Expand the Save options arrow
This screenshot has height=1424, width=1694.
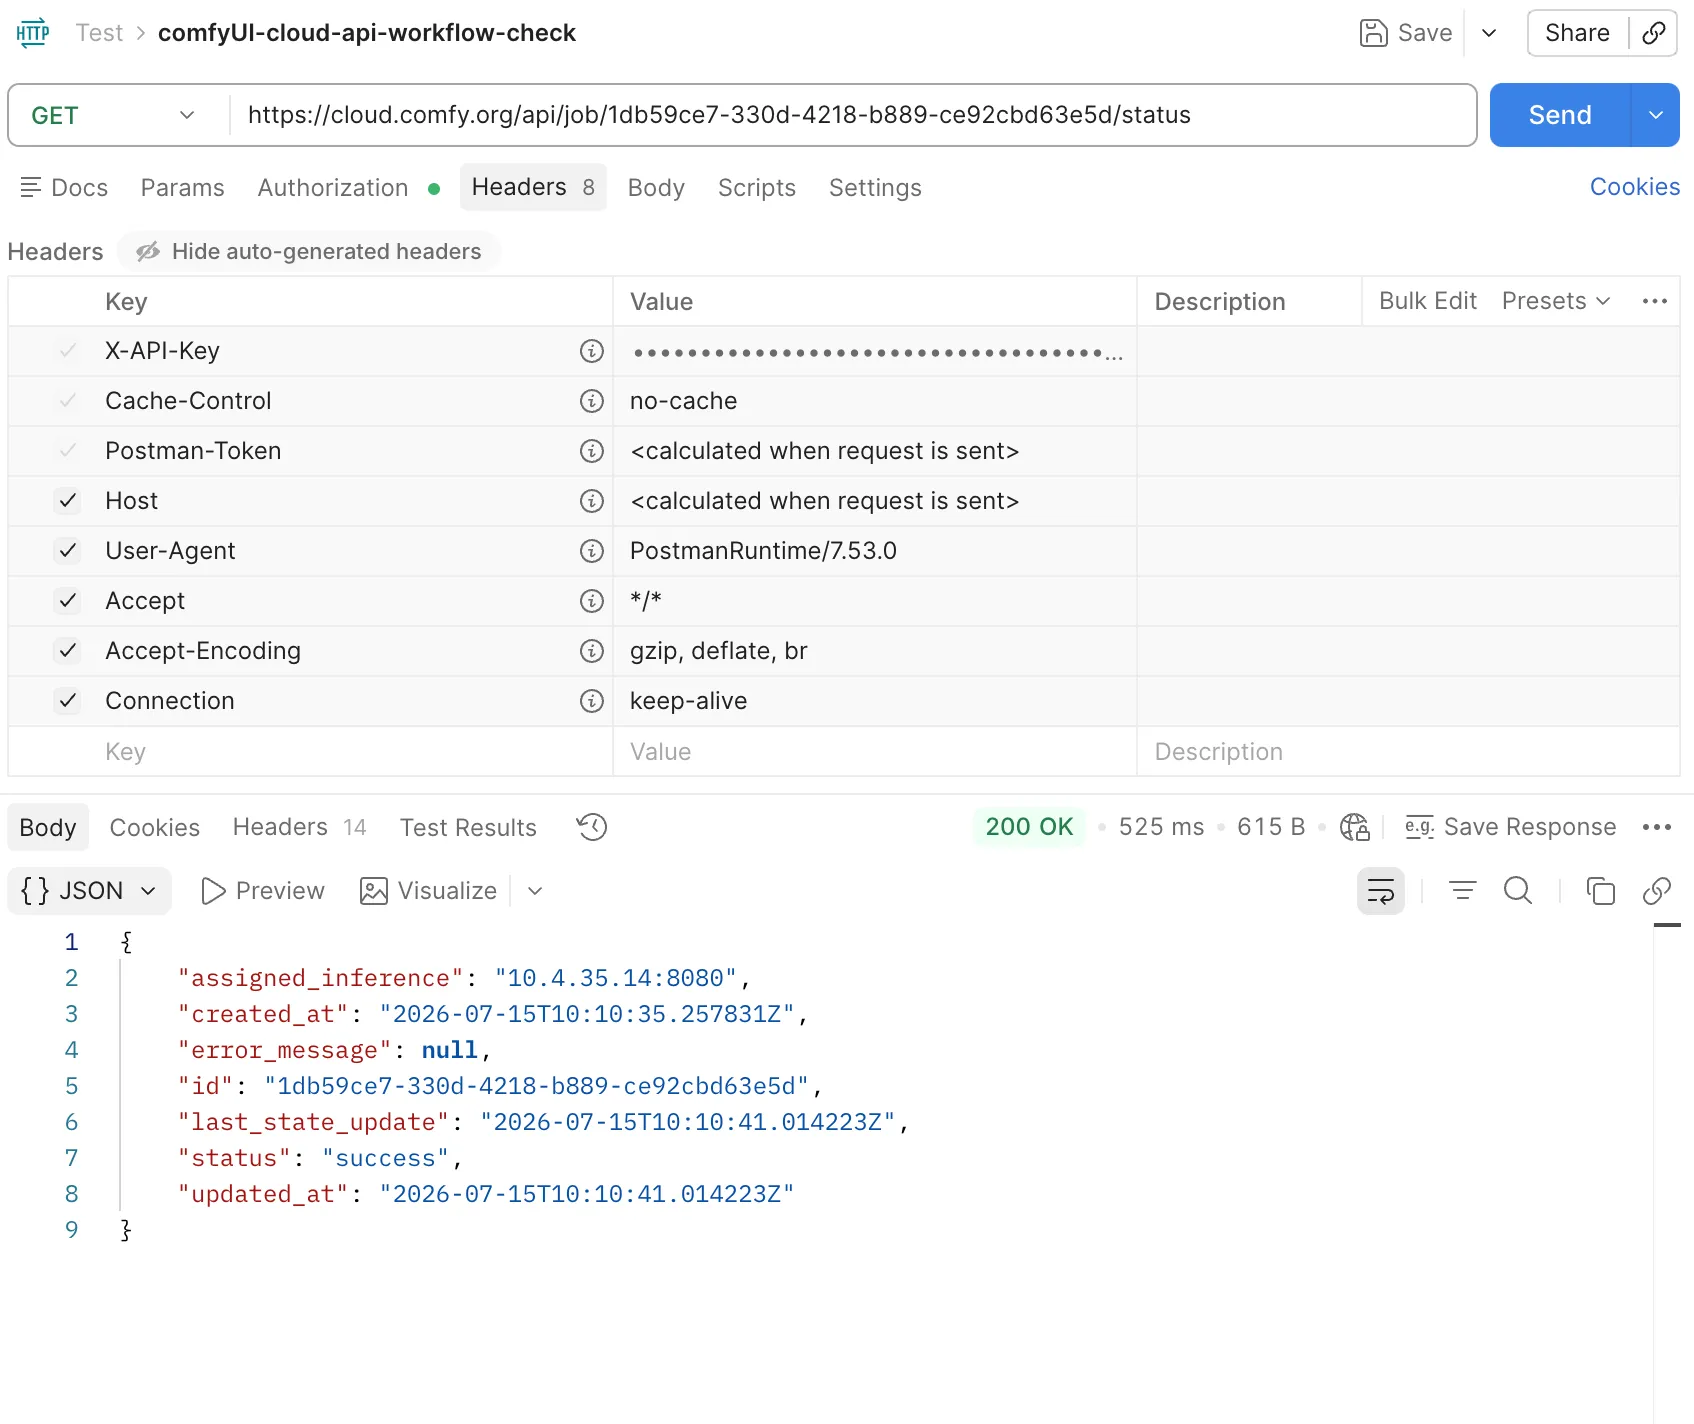[1489, 33]
